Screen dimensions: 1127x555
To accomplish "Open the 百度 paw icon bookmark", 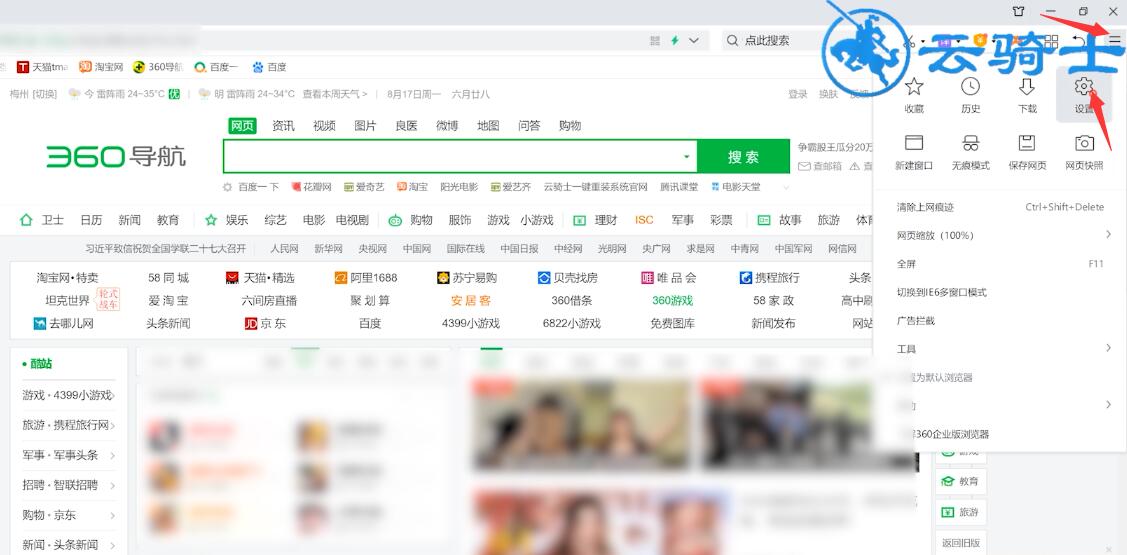I will (x=270, y=67).
